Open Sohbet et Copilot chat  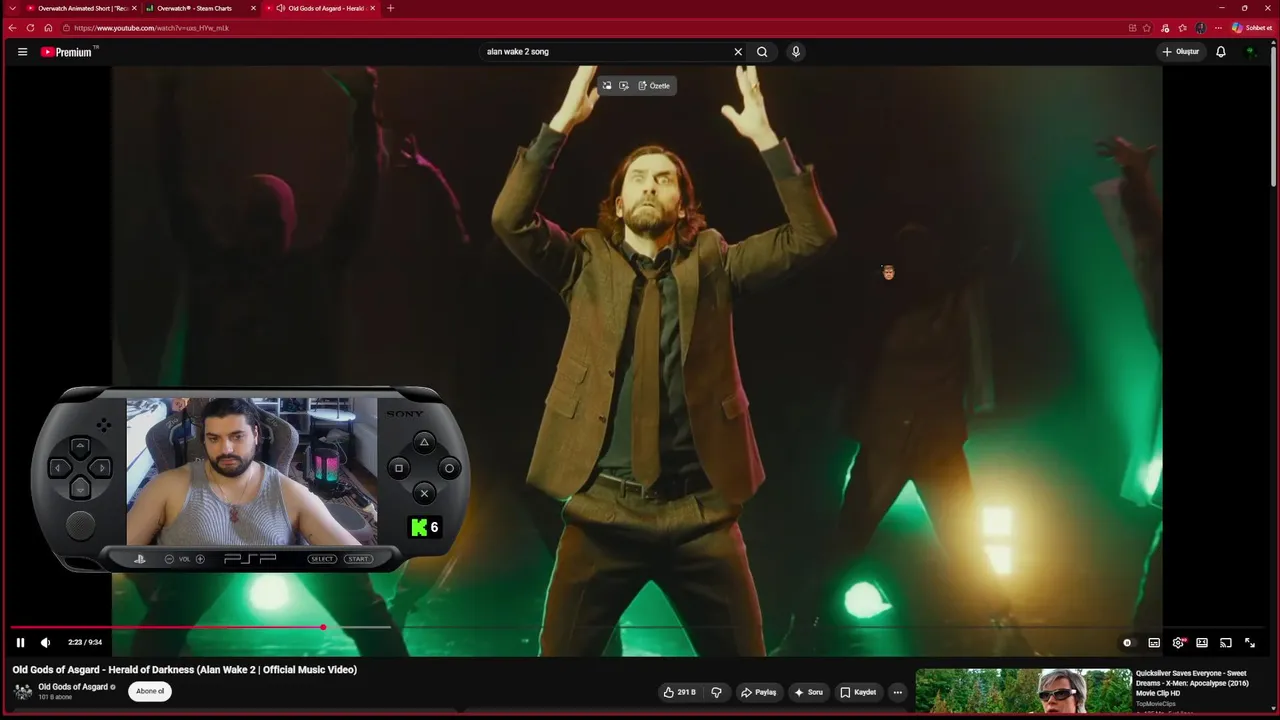point(1252,28)
